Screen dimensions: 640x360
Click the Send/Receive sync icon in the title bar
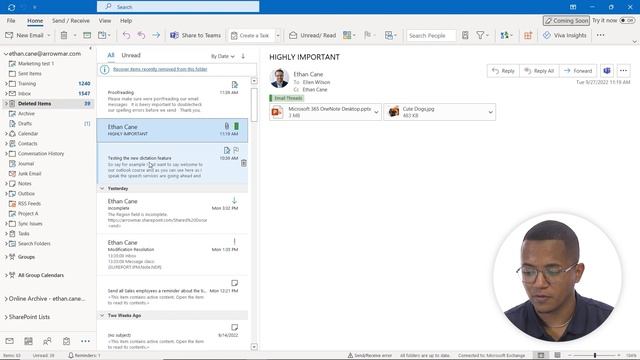[x=11, y=7]
